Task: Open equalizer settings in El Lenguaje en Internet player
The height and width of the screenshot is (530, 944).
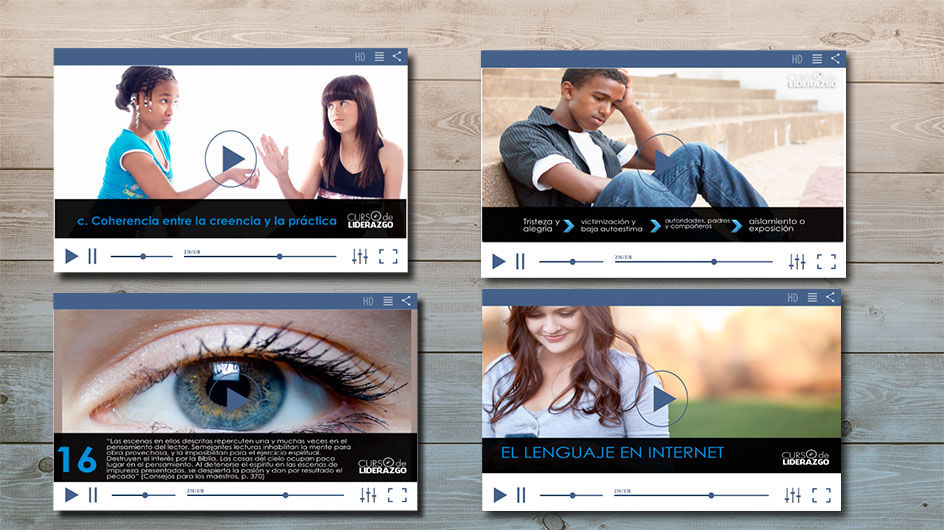Action: pos(793,495)
